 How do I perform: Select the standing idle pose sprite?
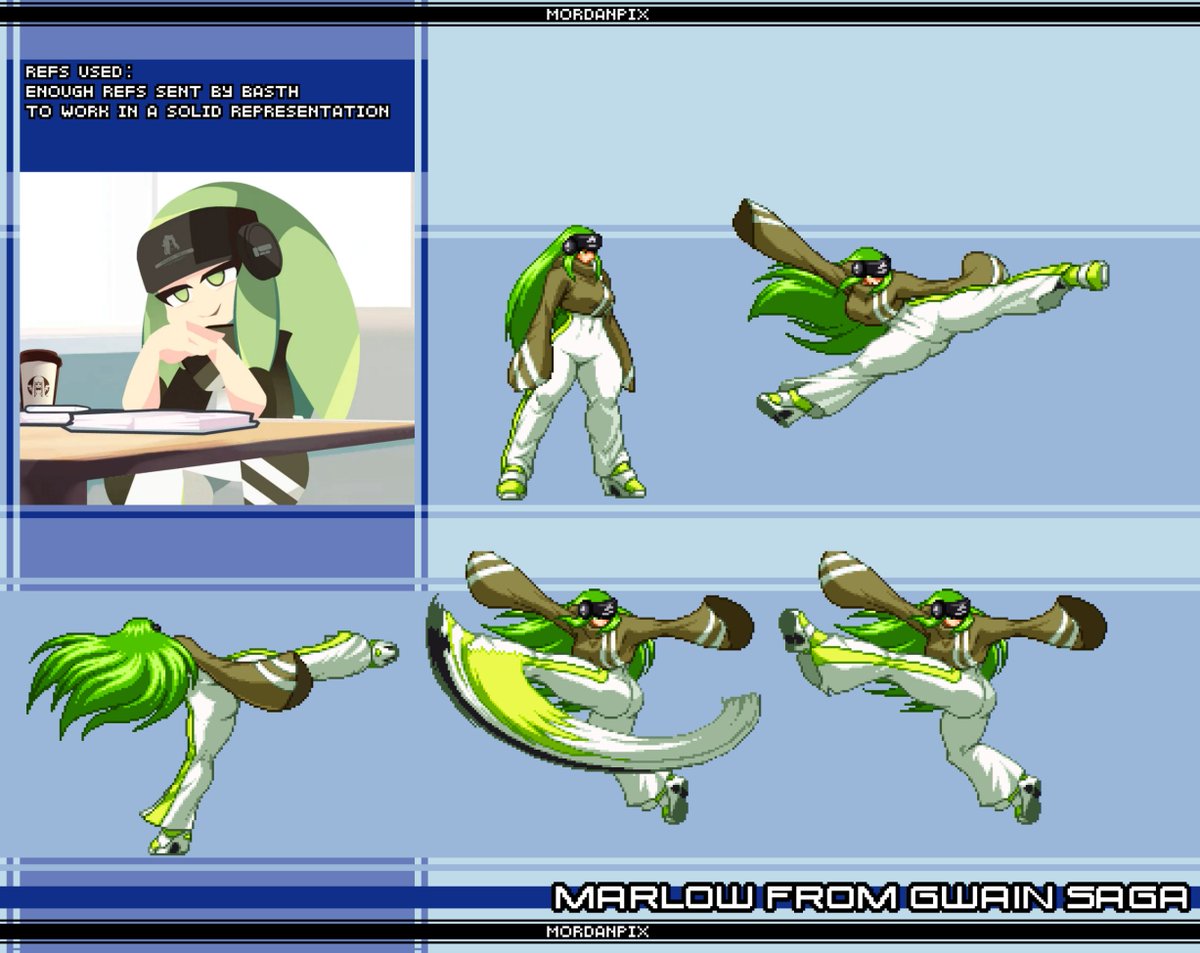(x=571, y=362)
